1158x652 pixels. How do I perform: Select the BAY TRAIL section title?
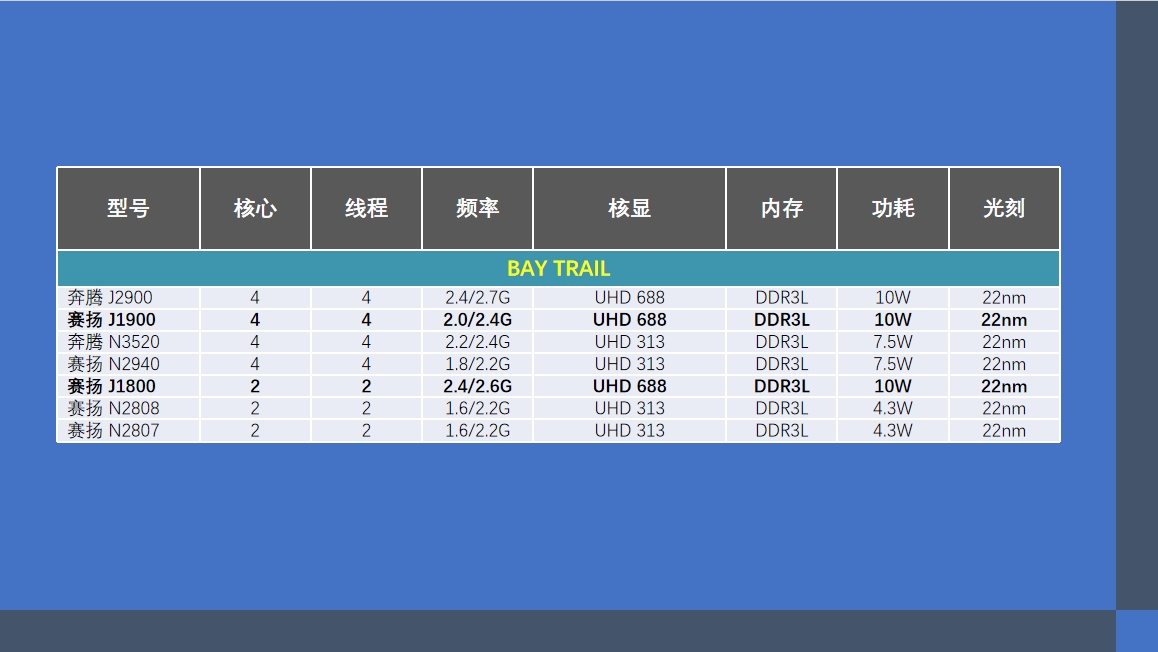point(558,269)
